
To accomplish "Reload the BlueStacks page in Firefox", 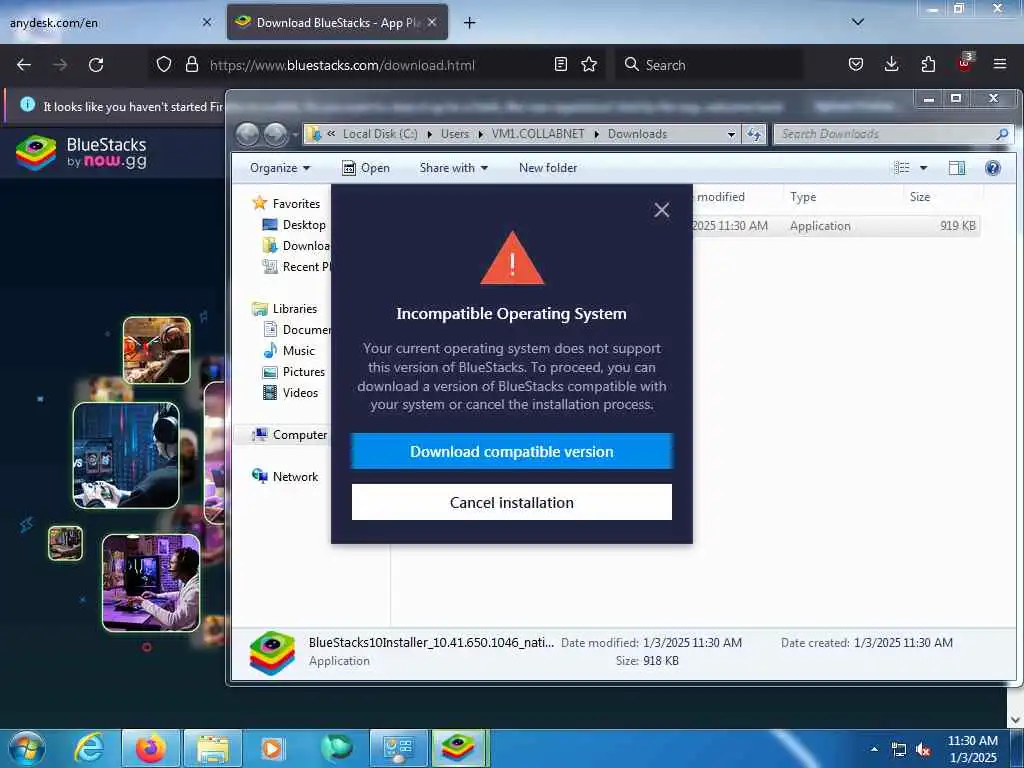I will pyautogui.click(x=96, y=65).
